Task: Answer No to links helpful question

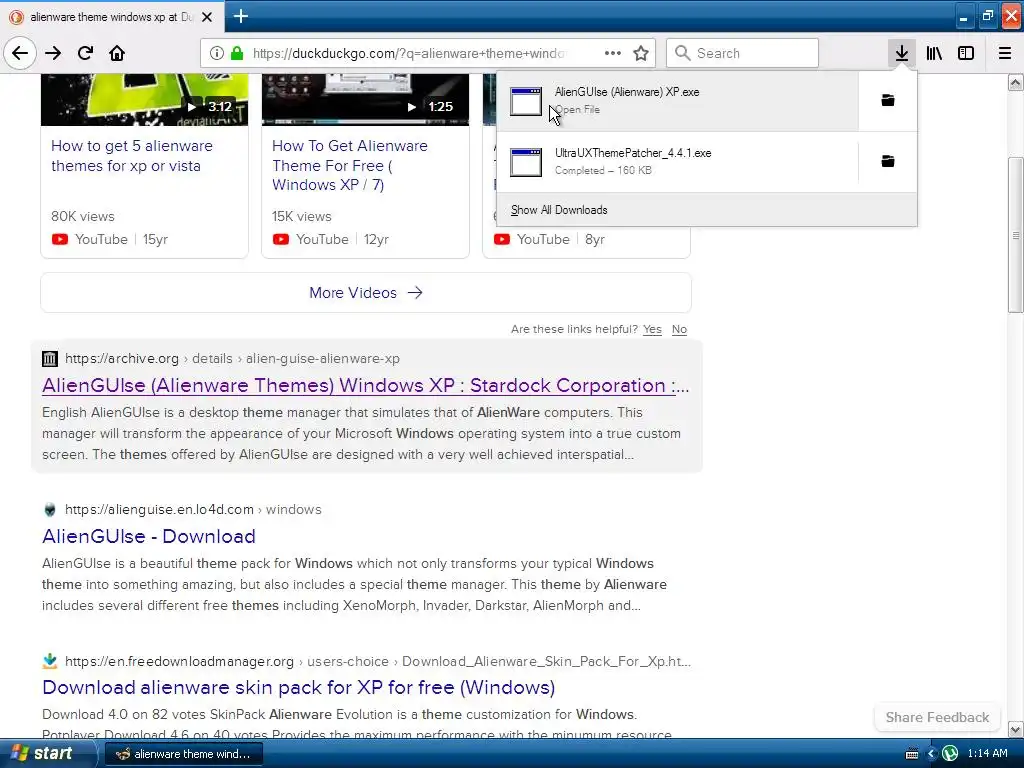Action: point(679,329)
